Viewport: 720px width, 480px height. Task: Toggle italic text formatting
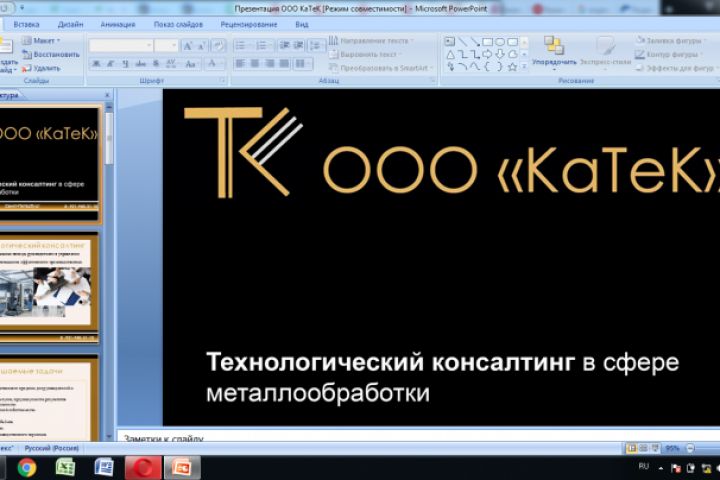(110, 64)
